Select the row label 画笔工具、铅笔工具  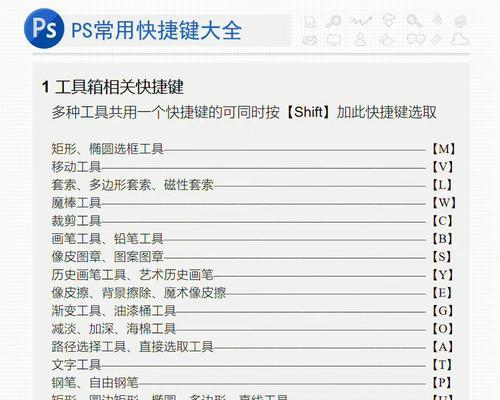(x=107, y=239)
